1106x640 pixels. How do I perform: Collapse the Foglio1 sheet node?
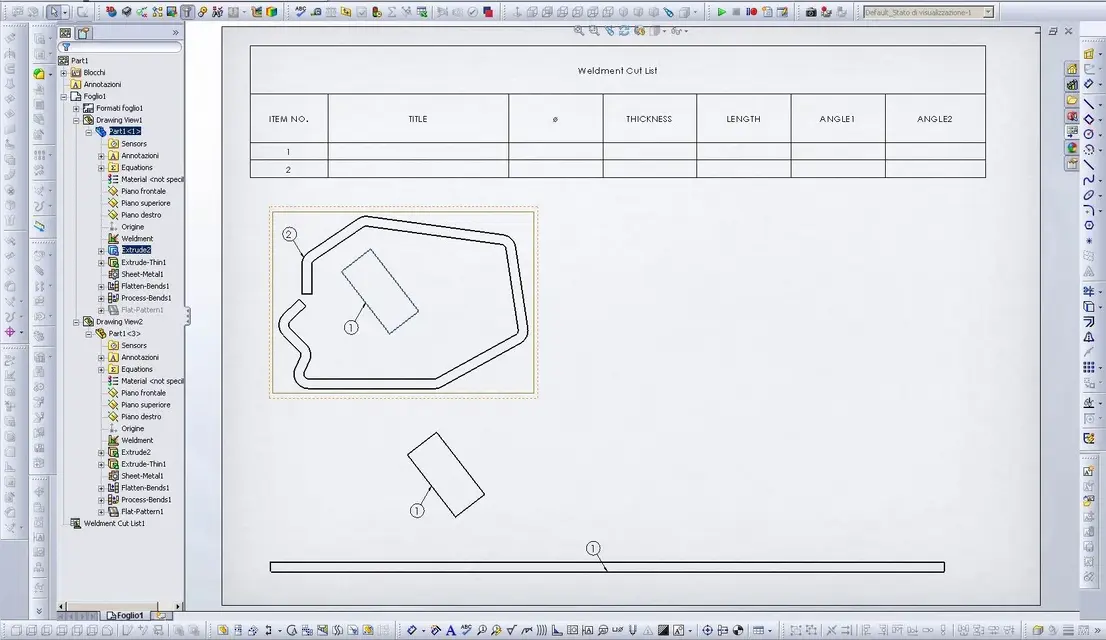(x=64, y=97)
